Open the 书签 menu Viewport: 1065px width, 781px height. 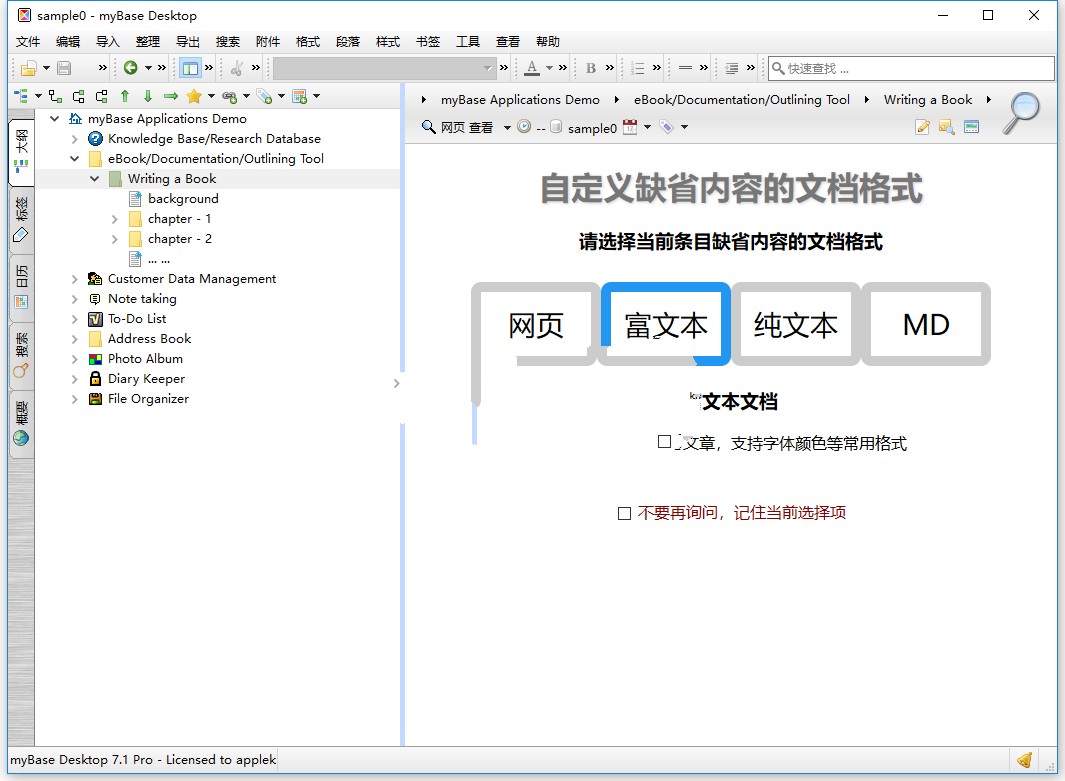pyautogui.click(x=428, y=41)
